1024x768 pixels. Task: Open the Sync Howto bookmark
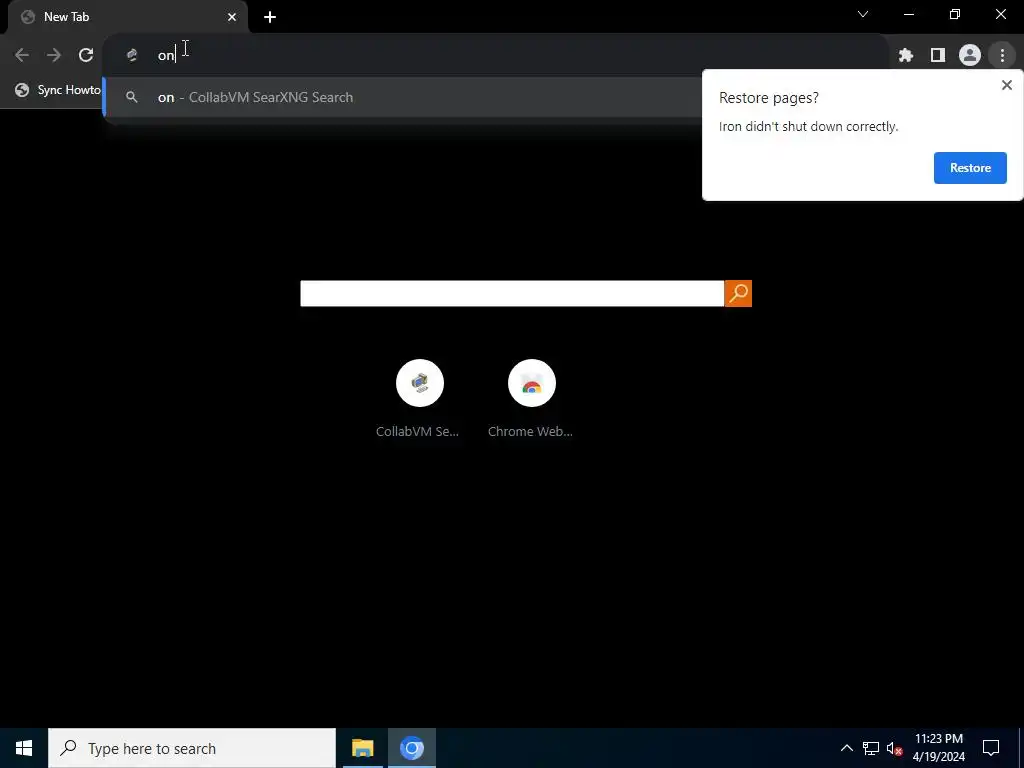pos(58,90)
